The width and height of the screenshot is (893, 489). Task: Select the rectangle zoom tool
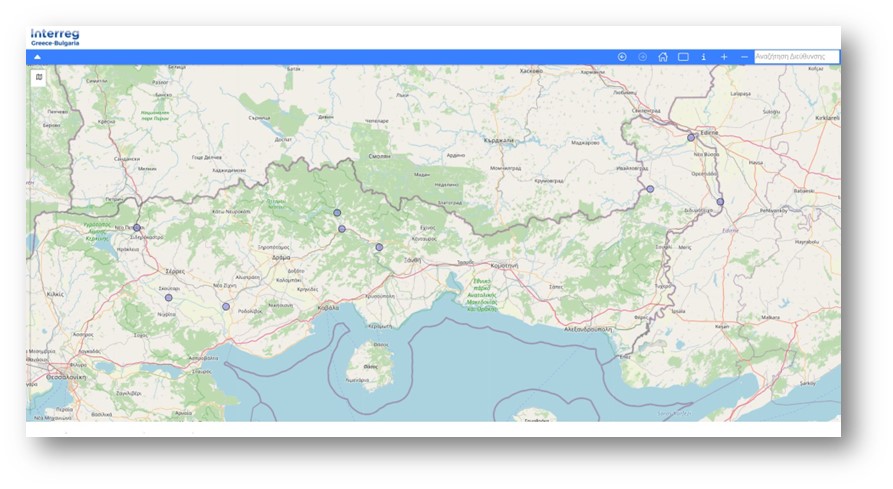pos(684,57)
